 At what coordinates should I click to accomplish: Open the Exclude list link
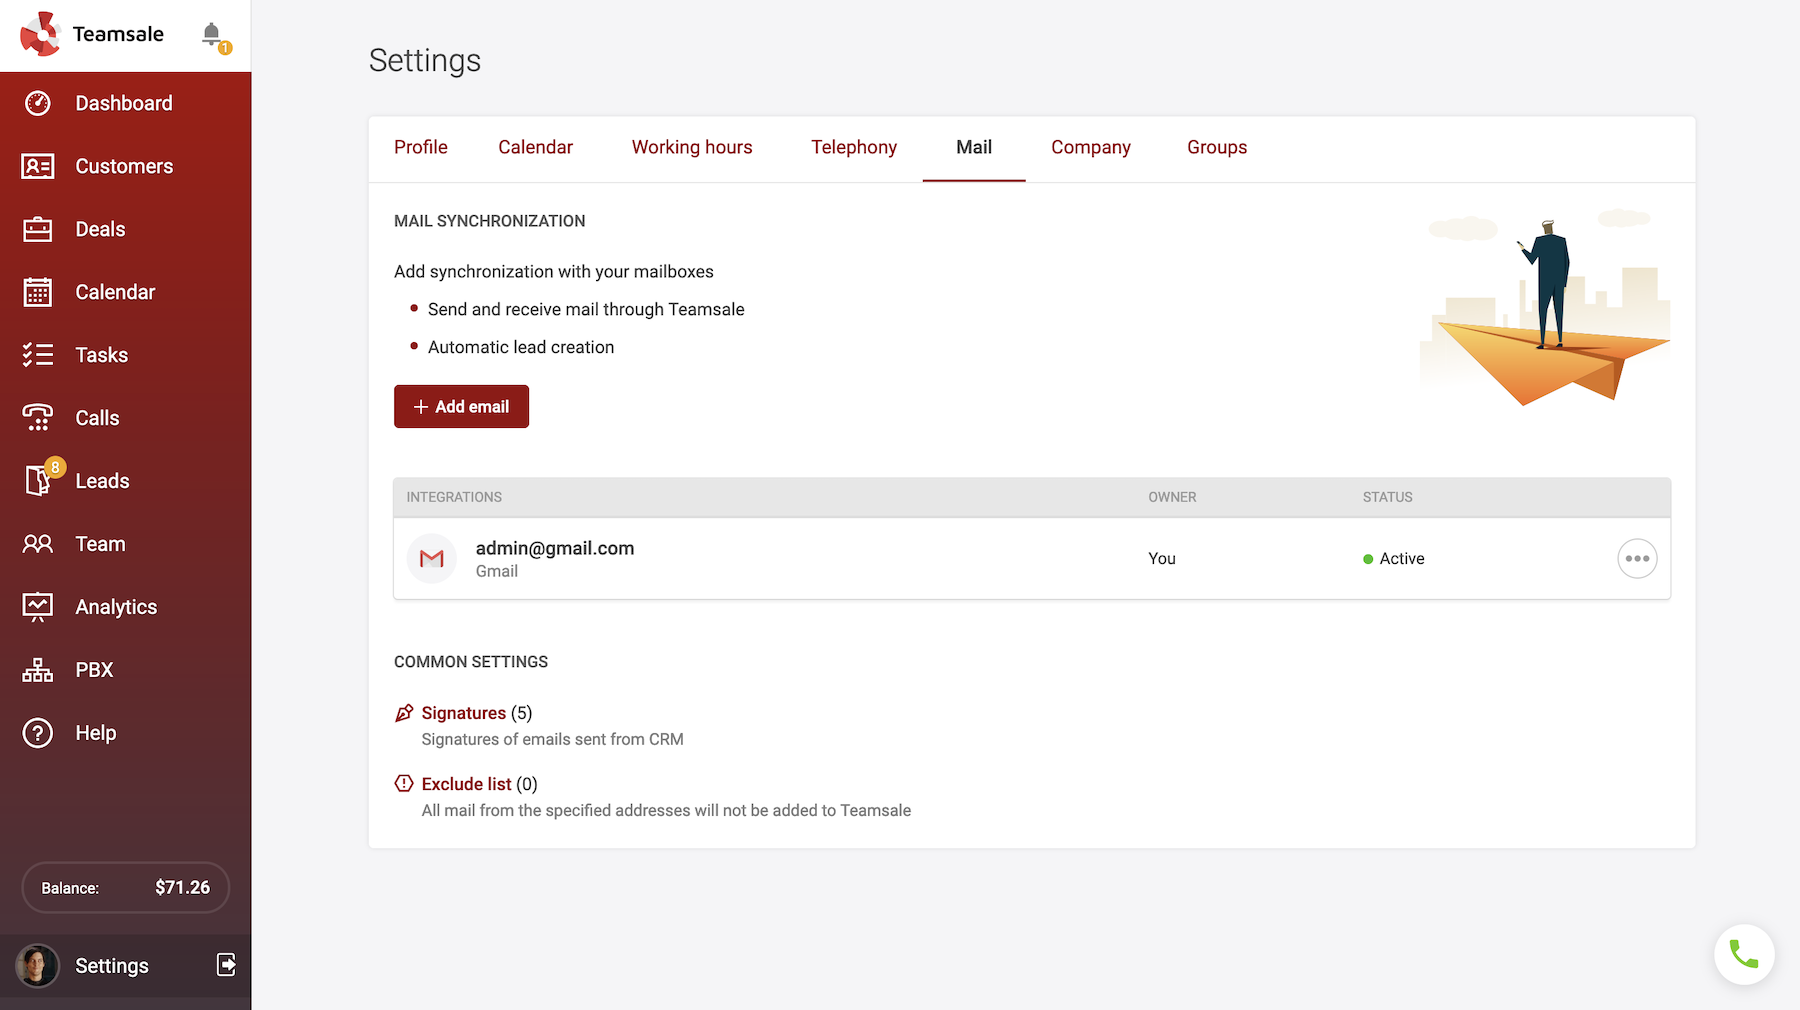[466, 784]
